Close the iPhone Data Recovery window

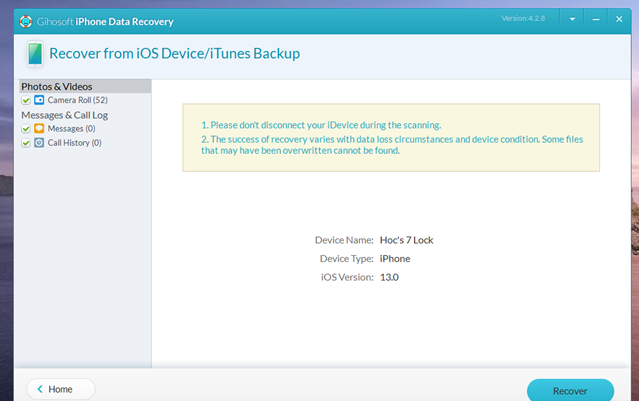[619, 19]
